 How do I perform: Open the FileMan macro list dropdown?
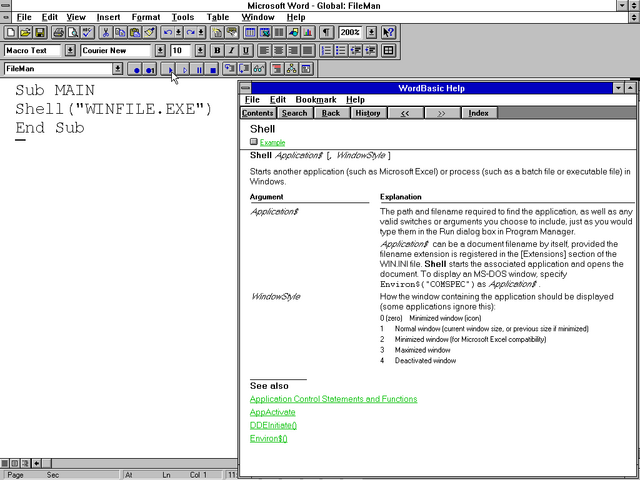(118, 69)
